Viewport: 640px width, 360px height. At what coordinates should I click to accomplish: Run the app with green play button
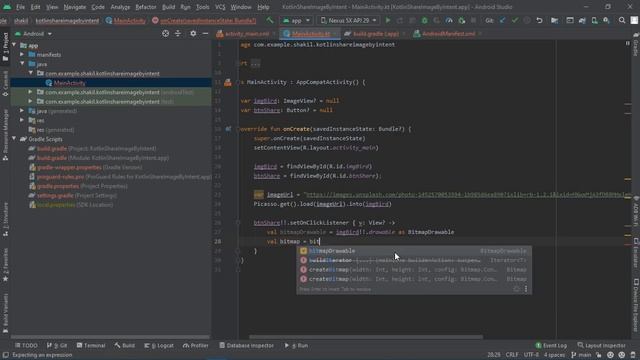(x=388, y=20)
